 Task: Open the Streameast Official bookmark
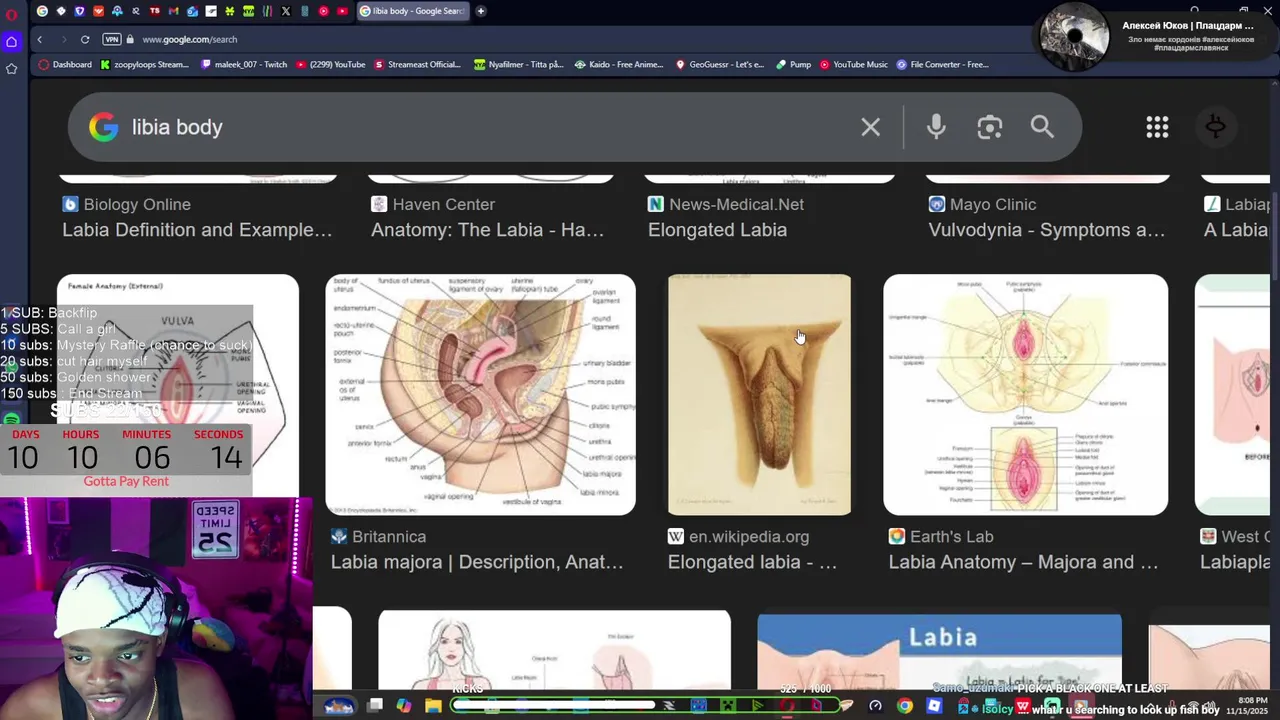coord(417,64)
